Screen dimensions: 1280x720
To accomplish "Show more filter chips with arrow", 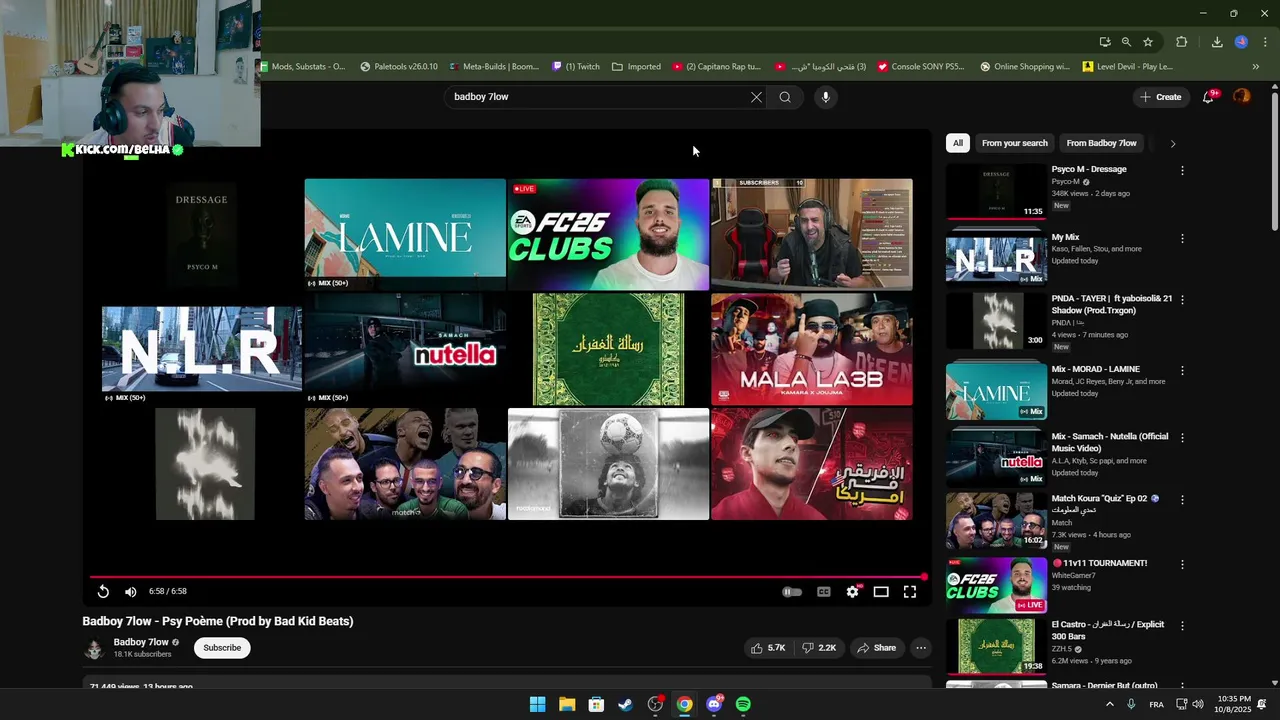I will 1172,143.
